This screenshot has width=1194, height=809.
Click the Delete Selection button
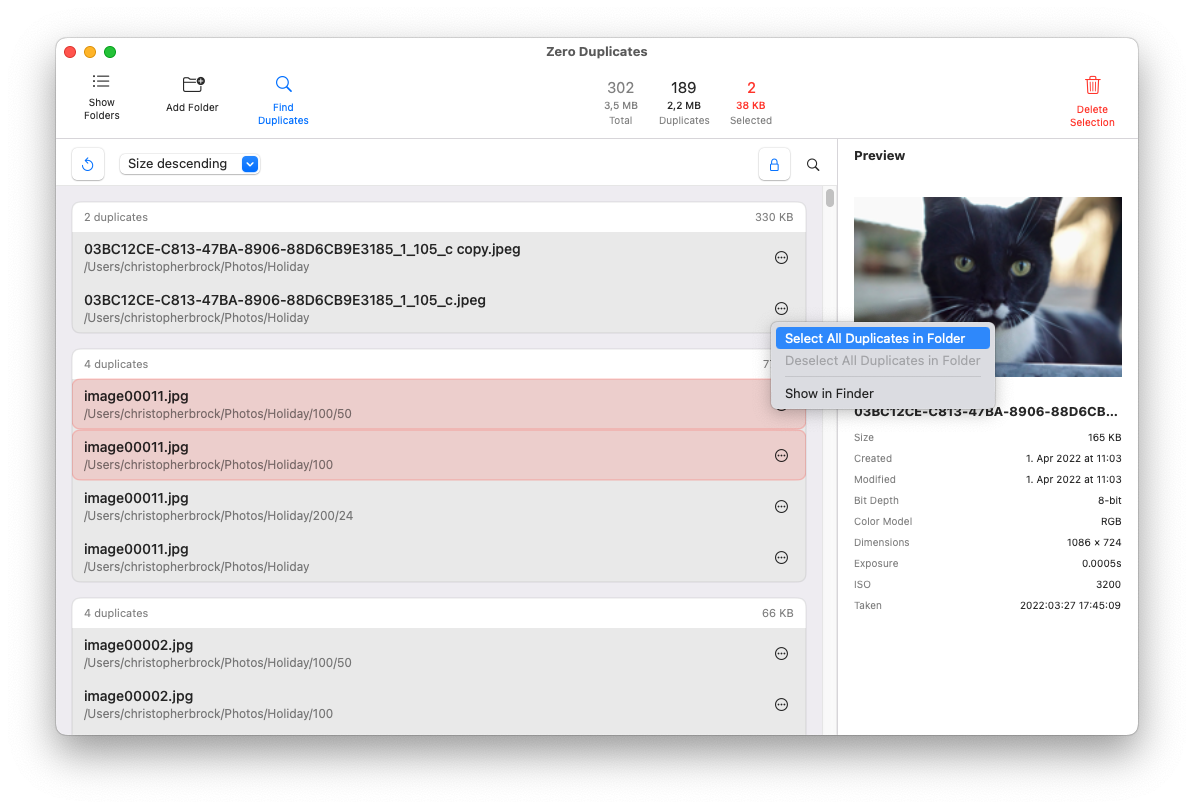[x=1092, y=98]
